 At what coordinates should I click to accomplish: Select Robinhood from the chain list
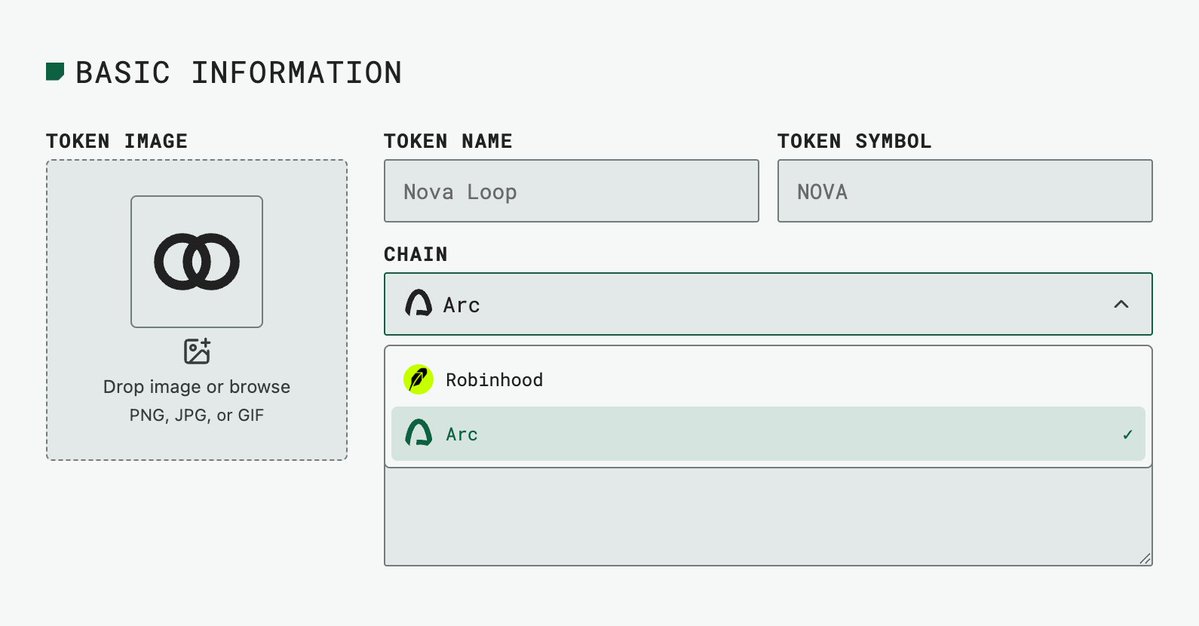click(x=768, y=379)
